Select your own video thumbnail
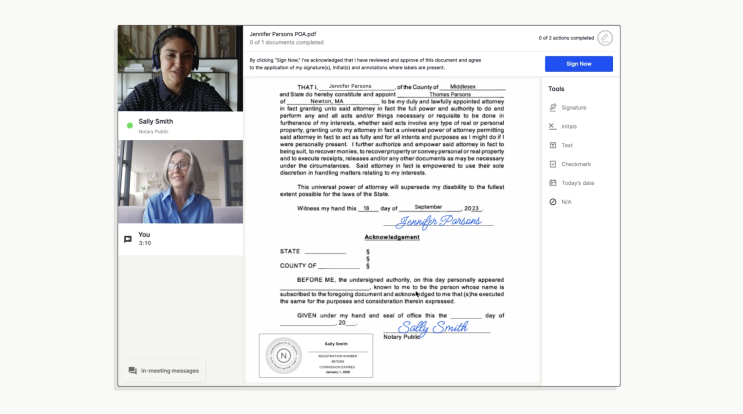 [181, 182]
